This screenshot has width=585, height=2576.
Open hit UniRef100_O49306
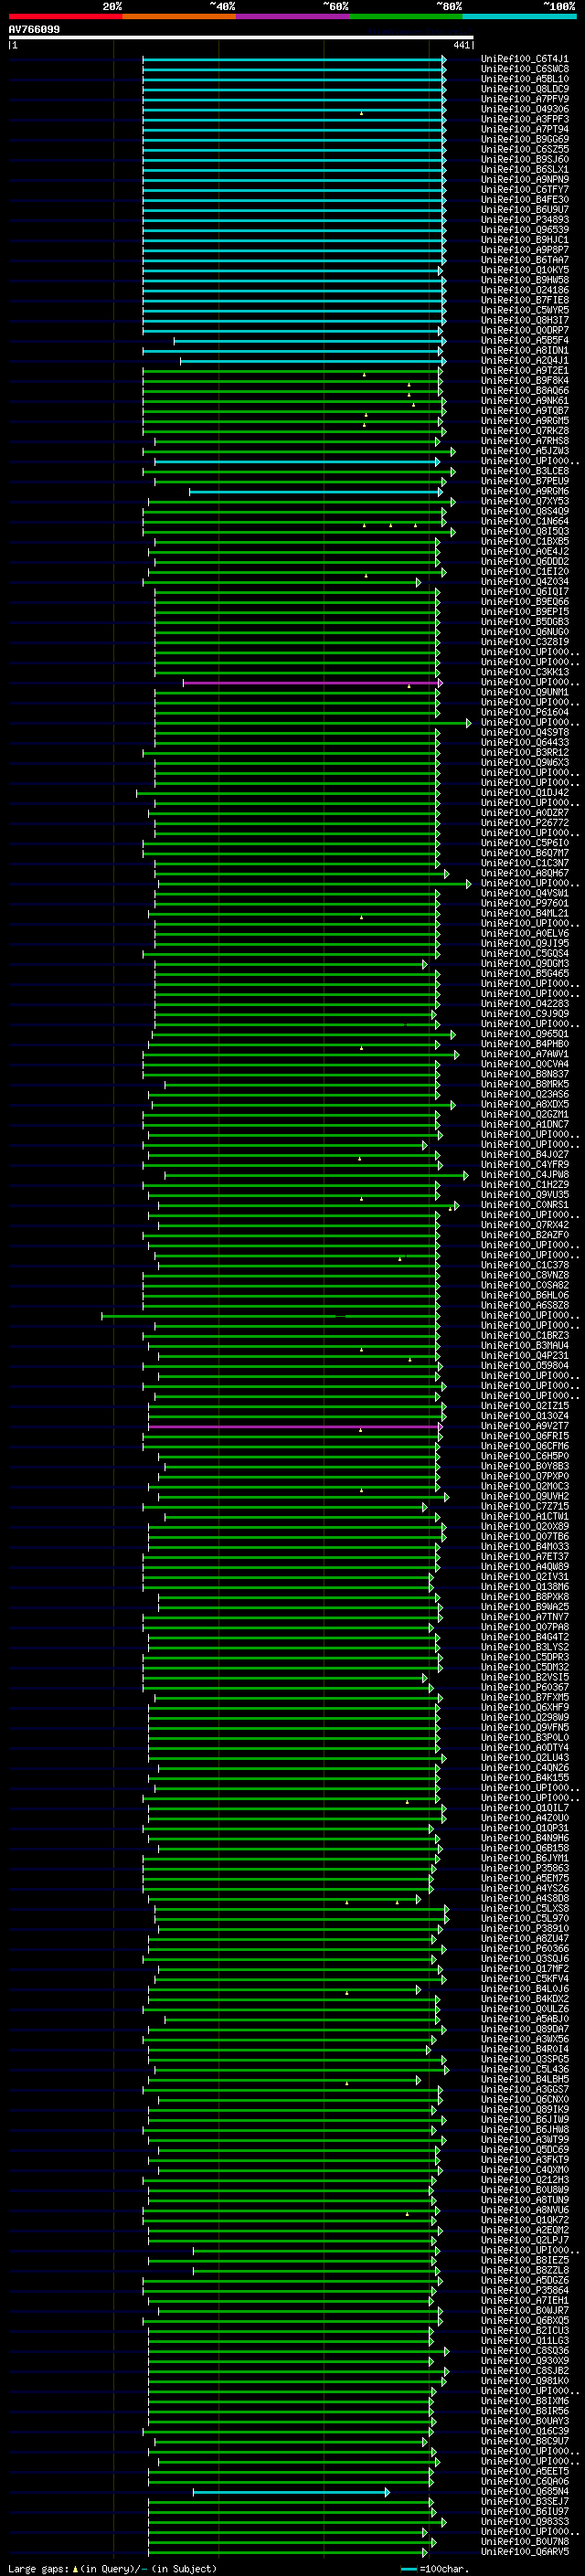click(x=525, y=109)
